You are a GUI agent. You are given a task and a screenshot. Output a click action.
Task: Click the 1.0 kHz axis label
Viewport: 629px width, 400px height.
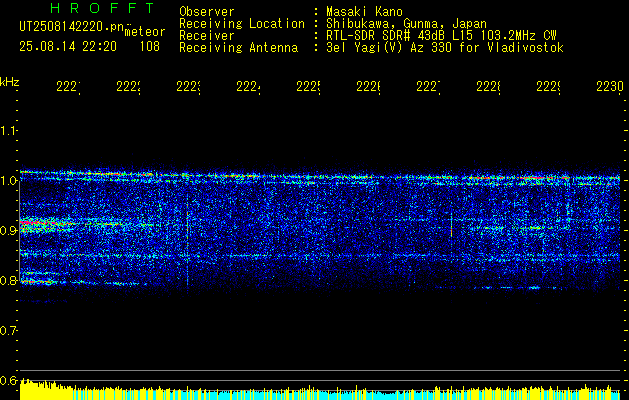point(8,181)
